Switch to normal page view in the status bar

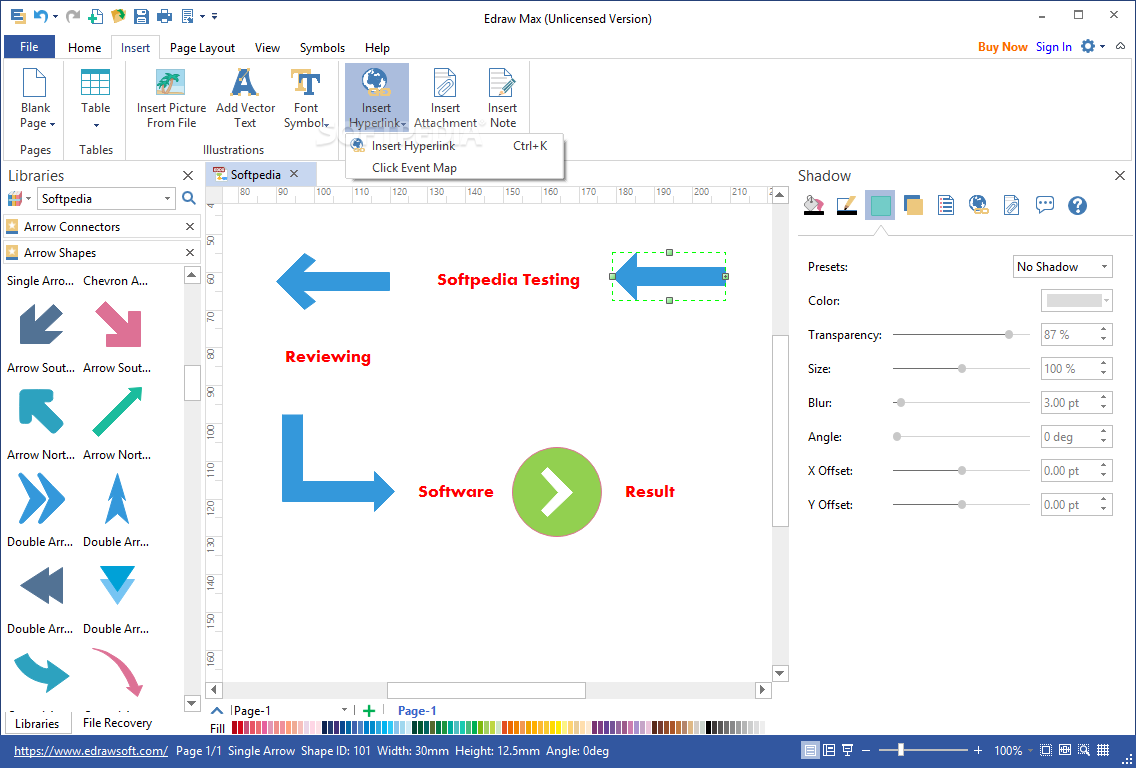811,751
